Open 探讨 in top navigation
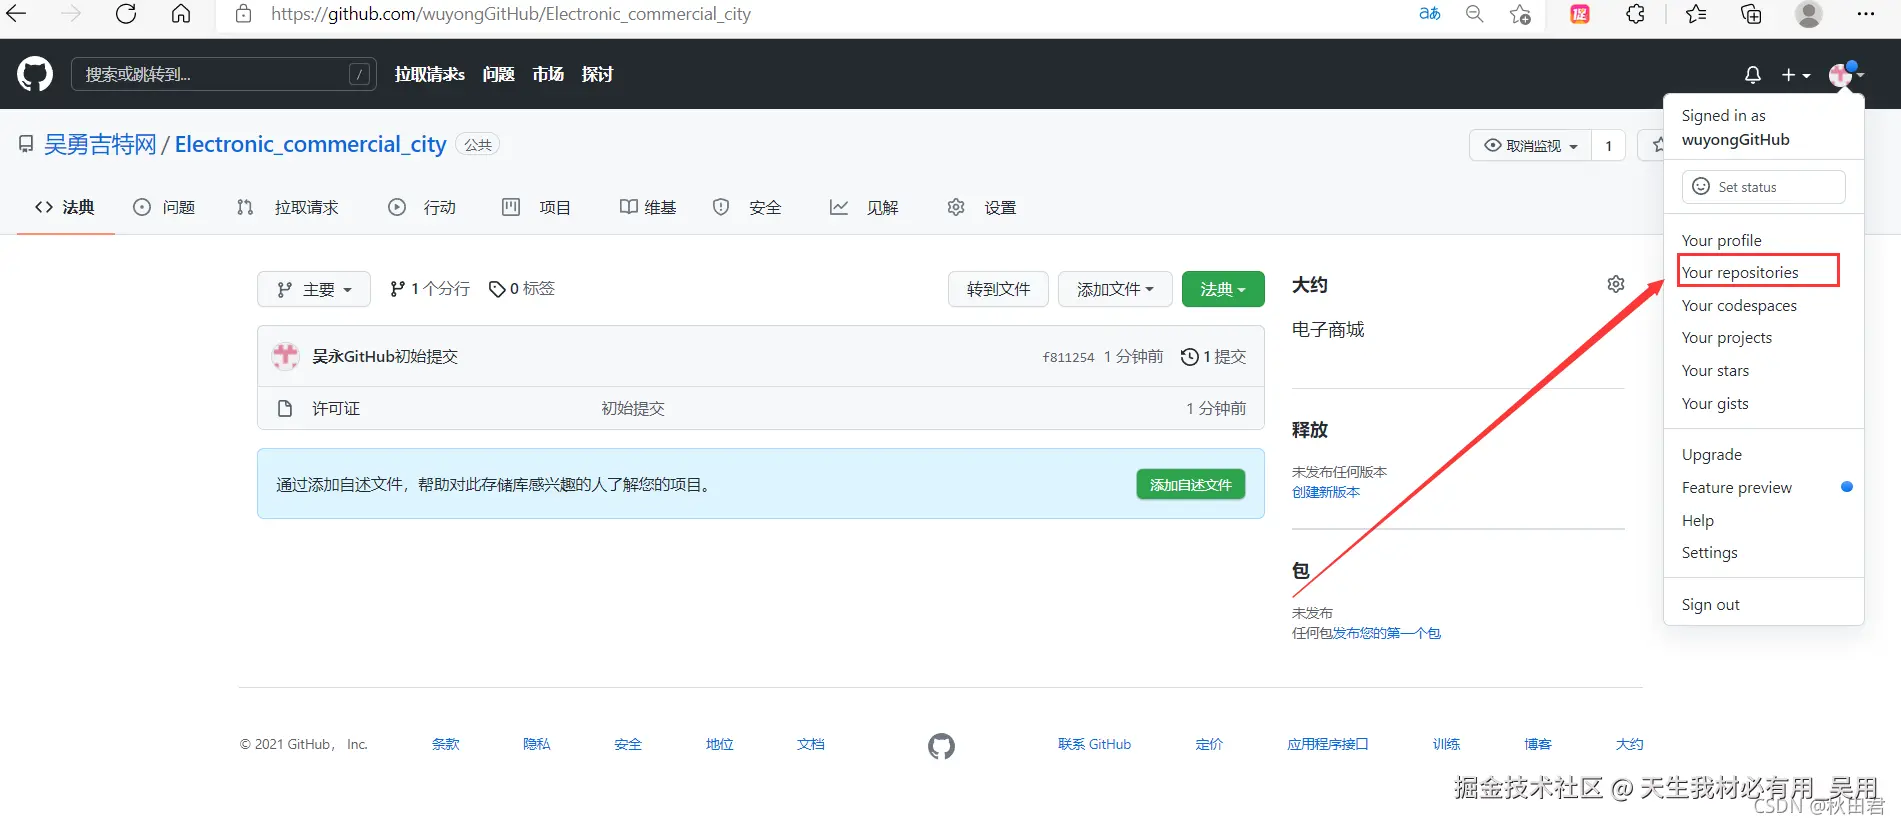This screenshot has height=824, width=1901. pos(597,74)
